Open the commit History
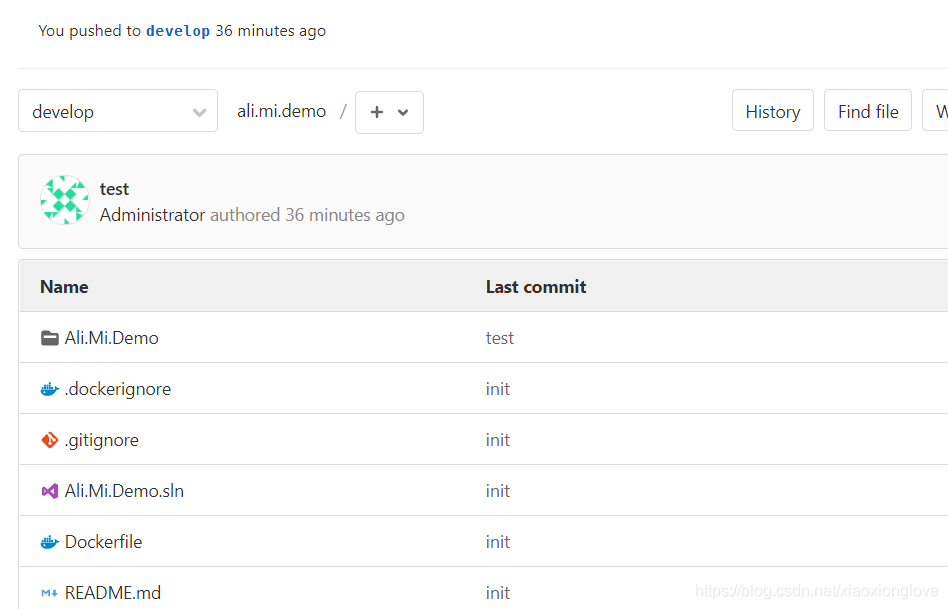 (x=772, y=110)
